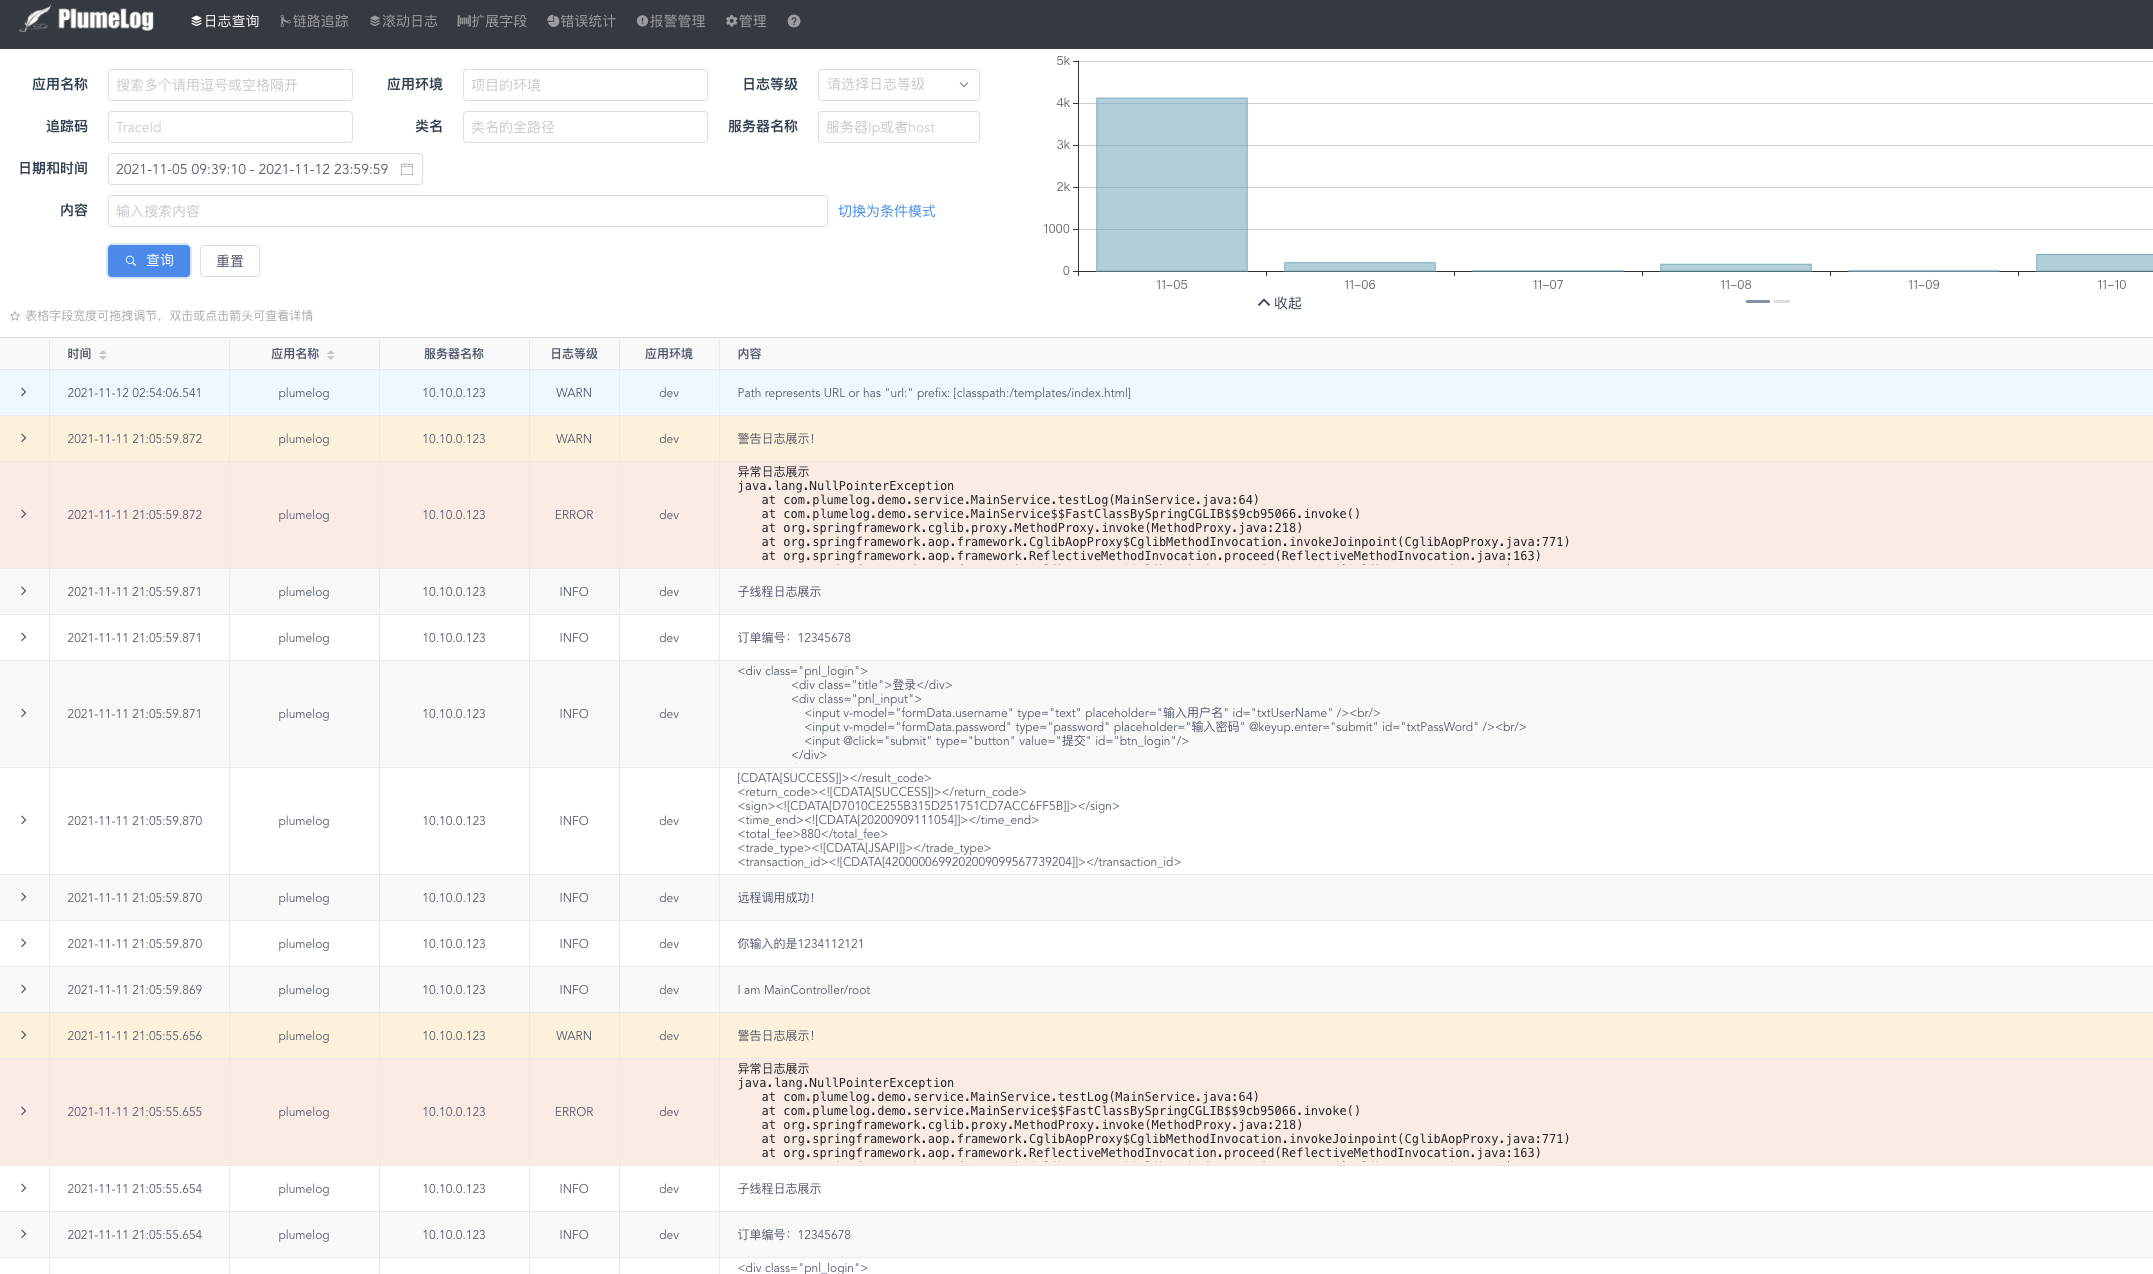The image size is (2153, 1274).
Task: Open the 日志等级 dropdown selector
Action: coord(898,85)
